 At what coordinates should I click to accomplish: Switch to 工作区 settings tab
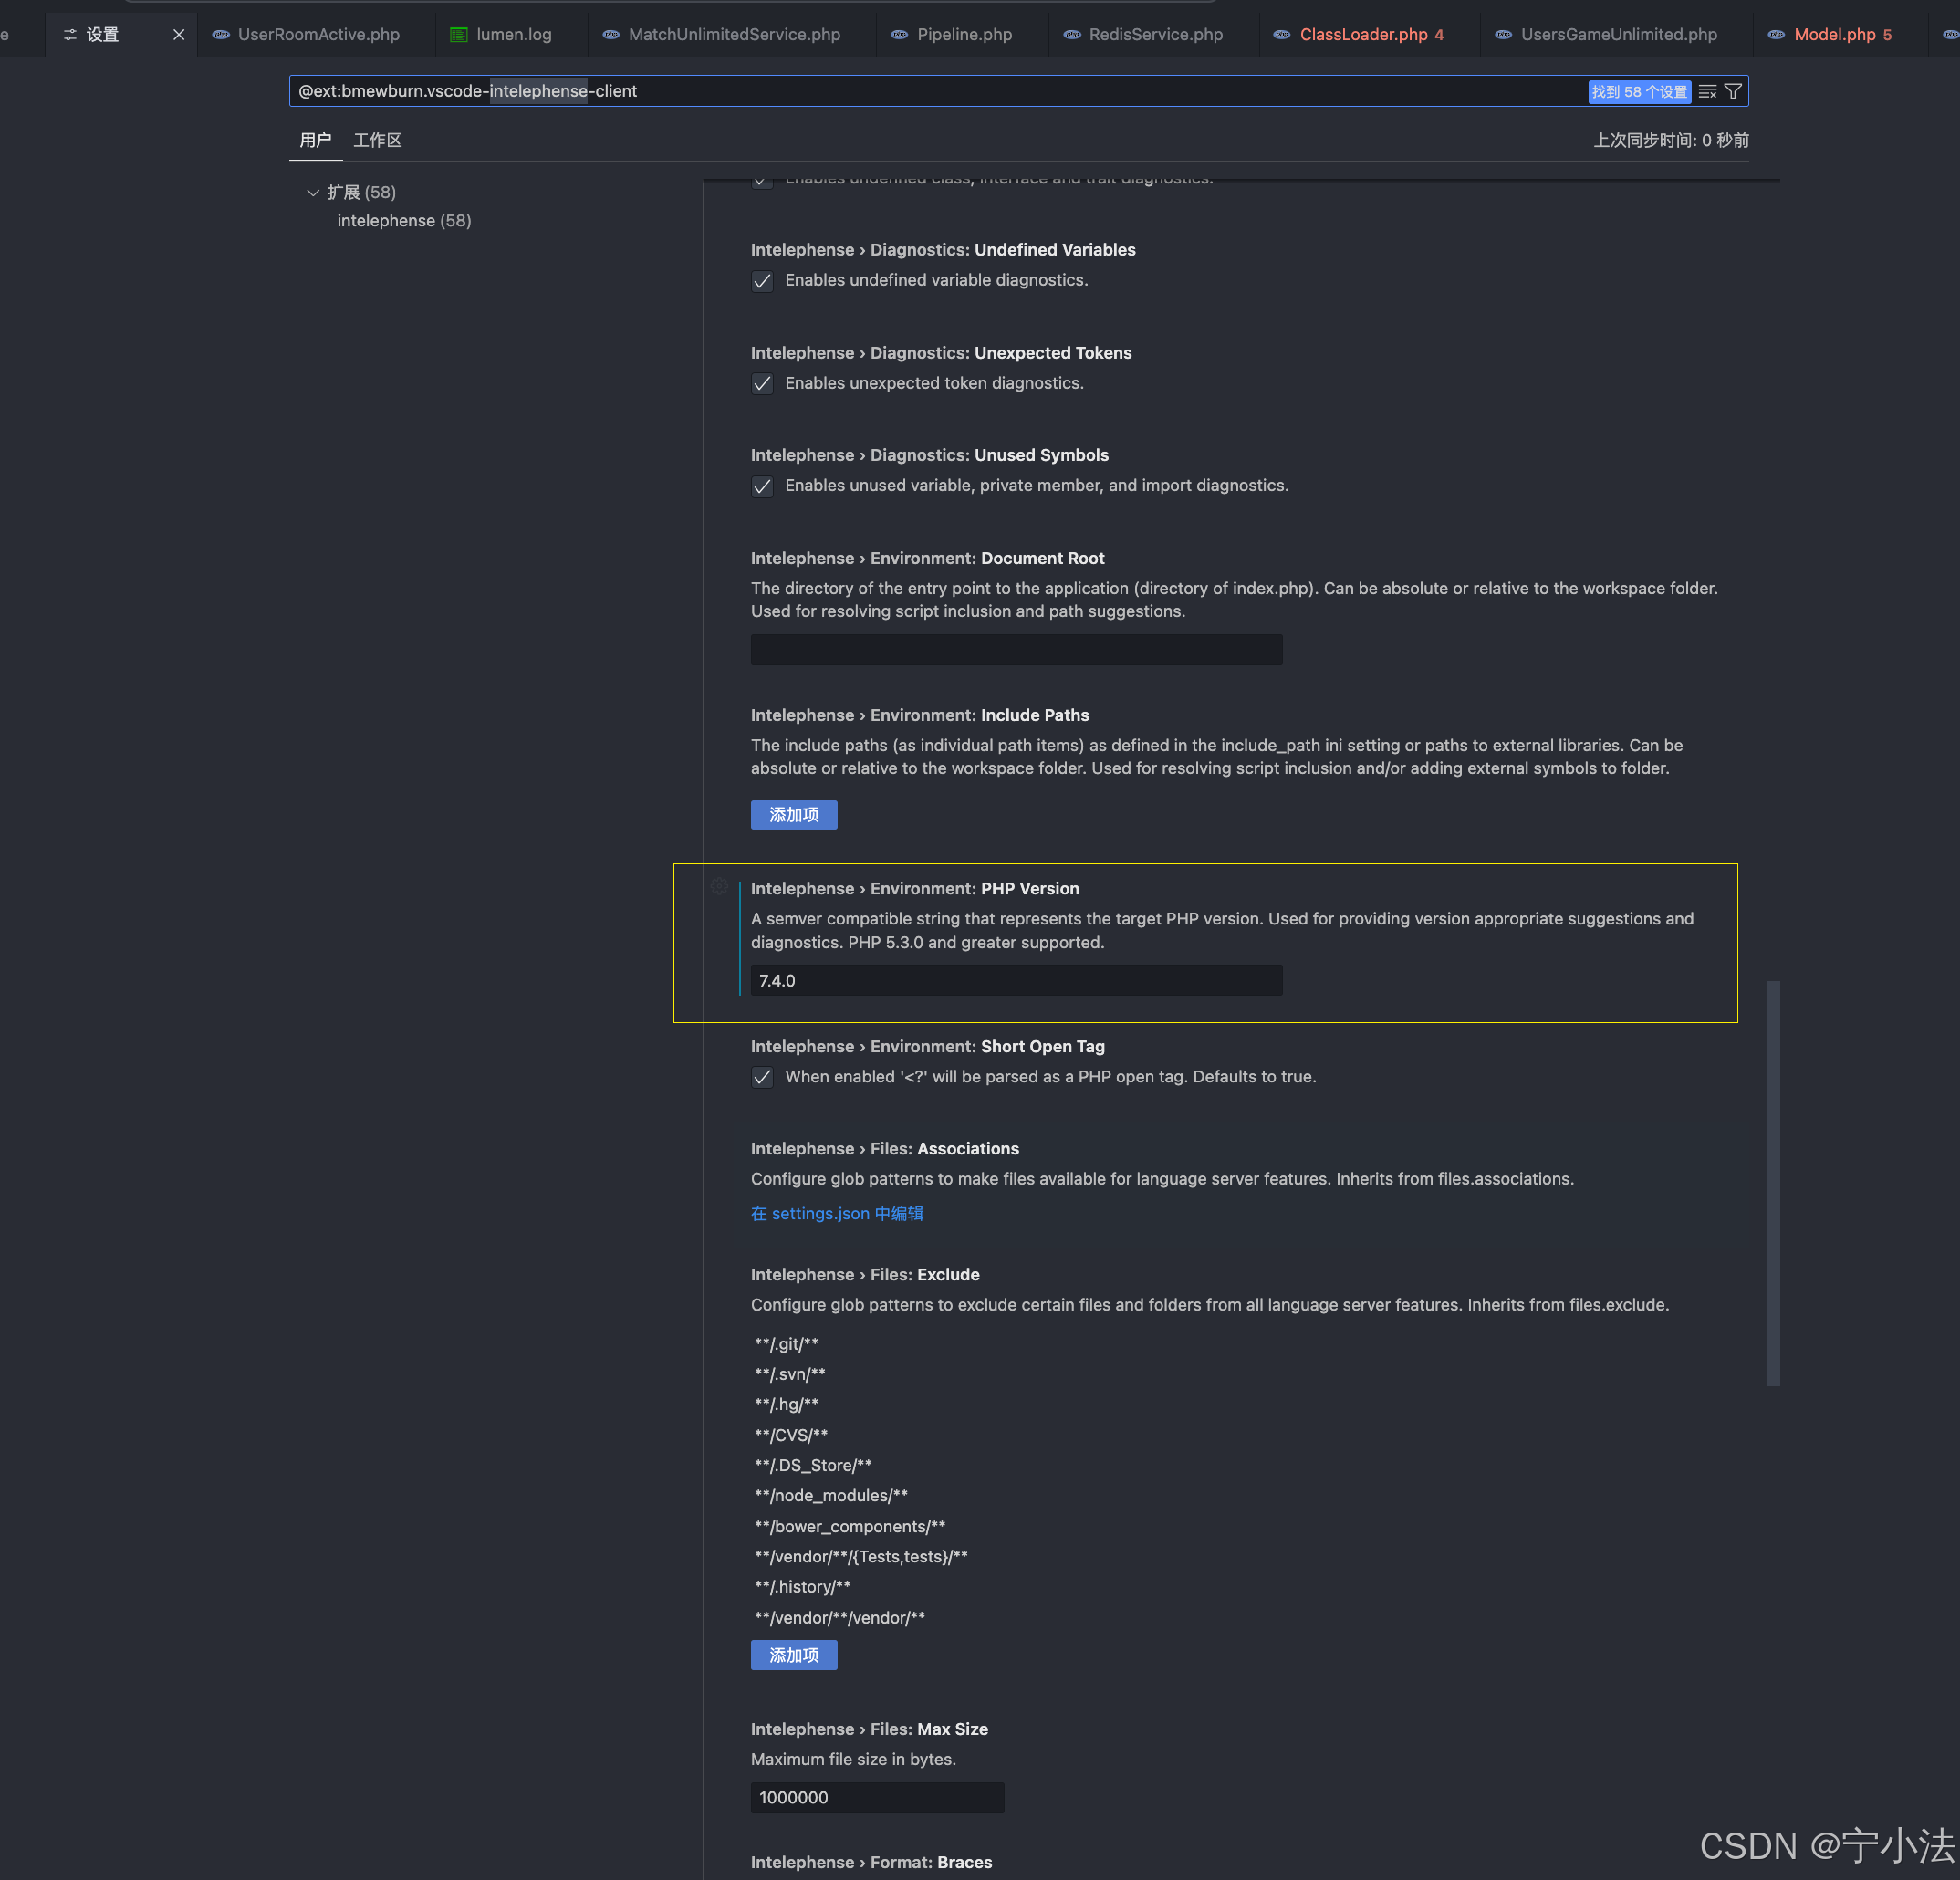377,140
